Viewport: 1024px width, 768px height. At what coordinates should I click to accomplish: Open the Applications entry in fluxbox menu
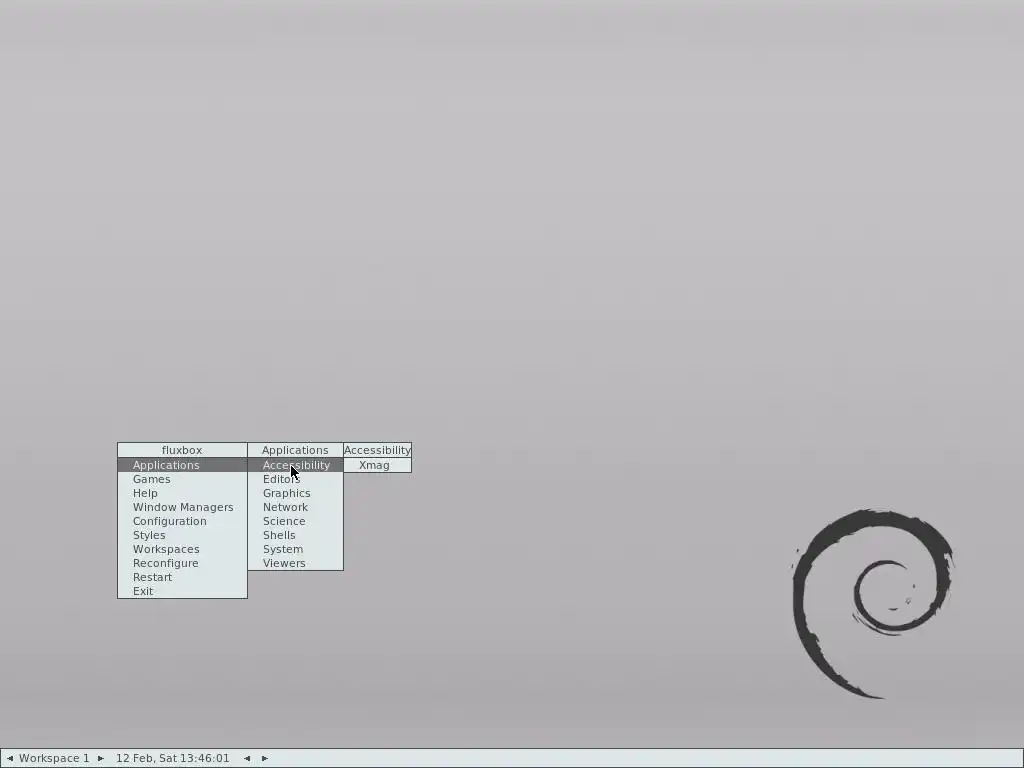(182, 465)
